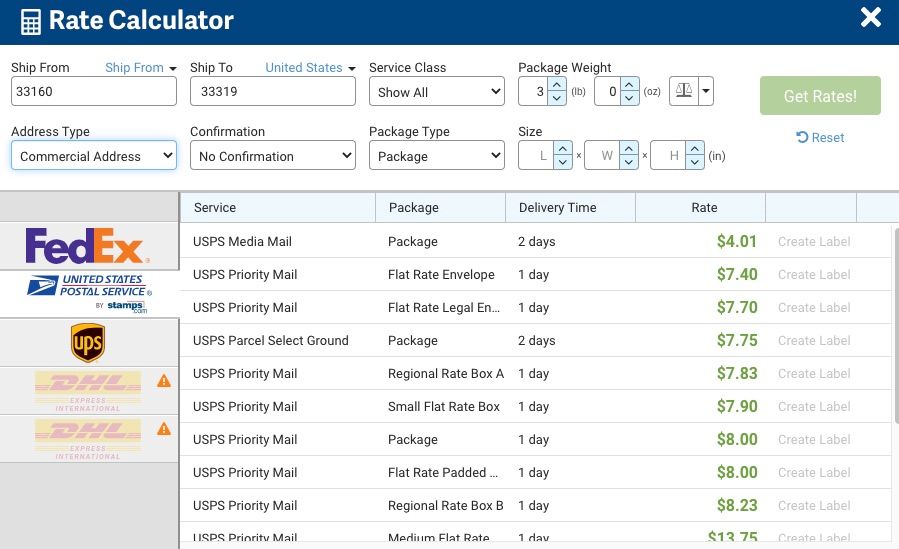Create Label for Regional Rate Box B
The height and width of the screenshot is (549, 899).
[814, 505]
